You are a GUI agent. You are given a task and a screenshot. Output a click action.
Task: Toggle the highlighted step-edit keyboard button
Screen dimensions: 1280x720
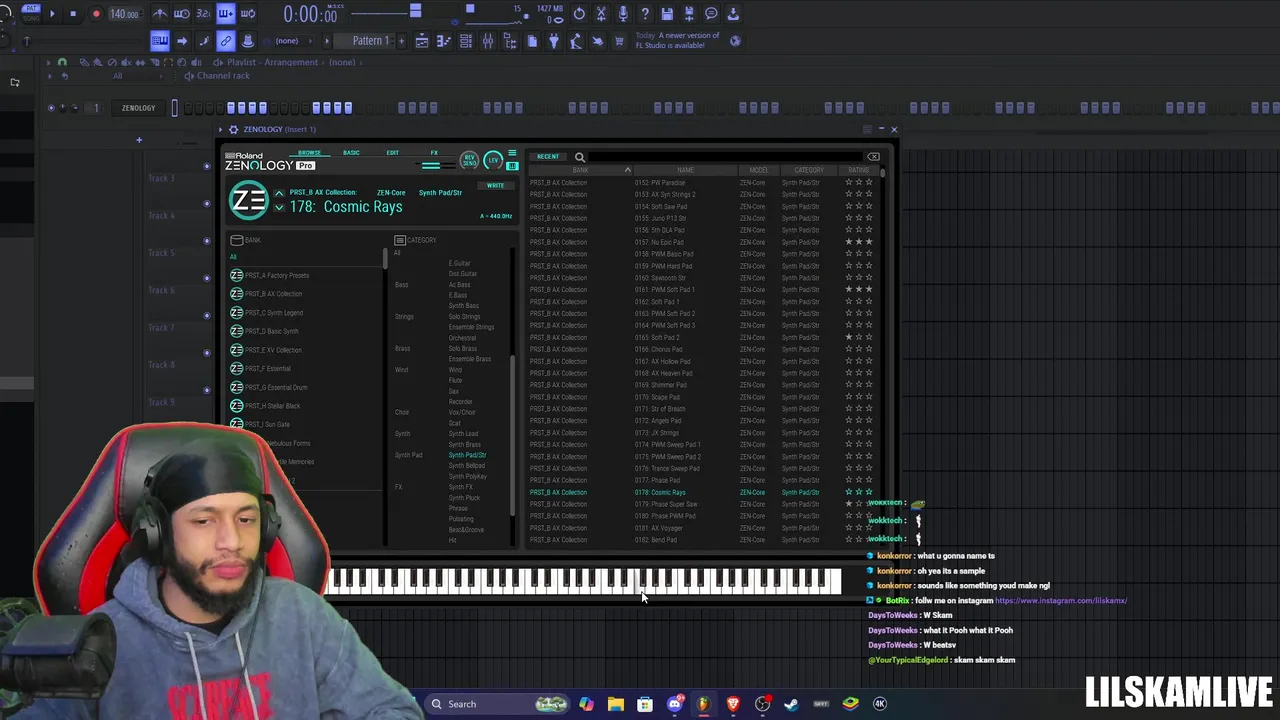tap(226, 14)
